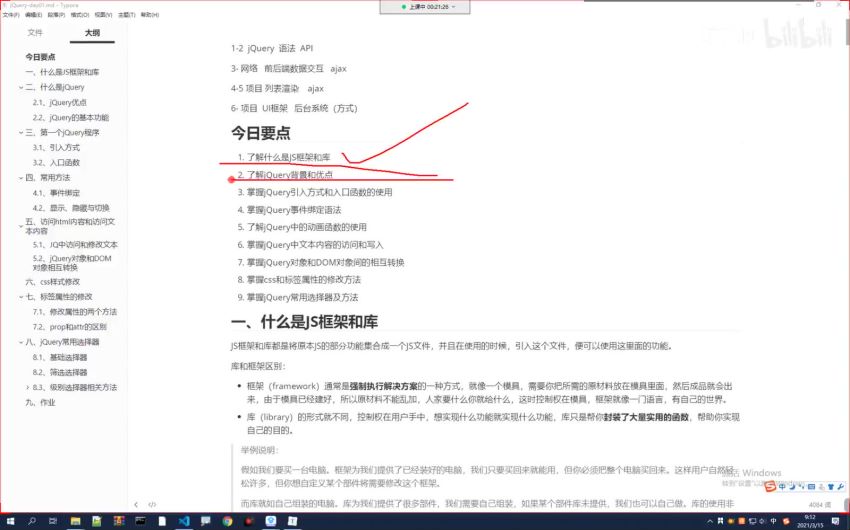
Task: Open Sogou toolbox wrench icon
Action: tap(840, 487)
